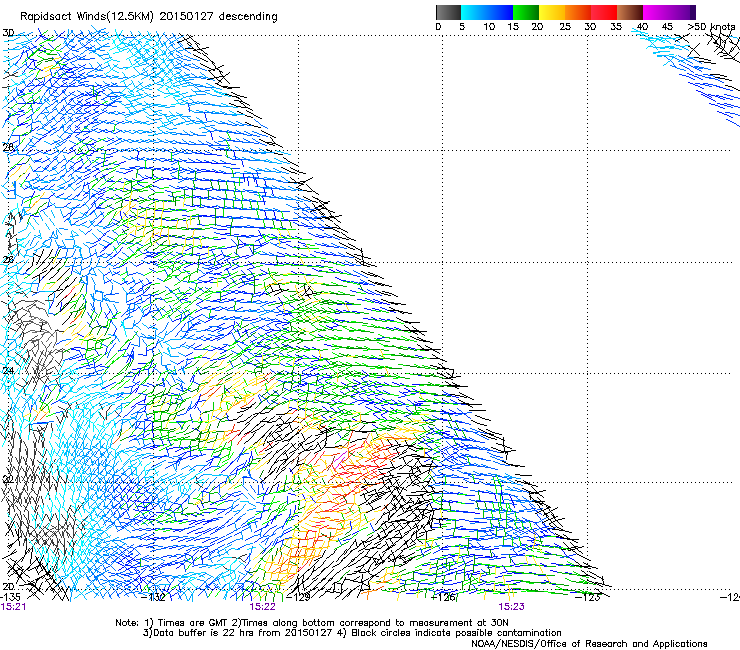Click the yellow 20-25 knots legend swatch
The image size is (740, 650).
(552, 12)
